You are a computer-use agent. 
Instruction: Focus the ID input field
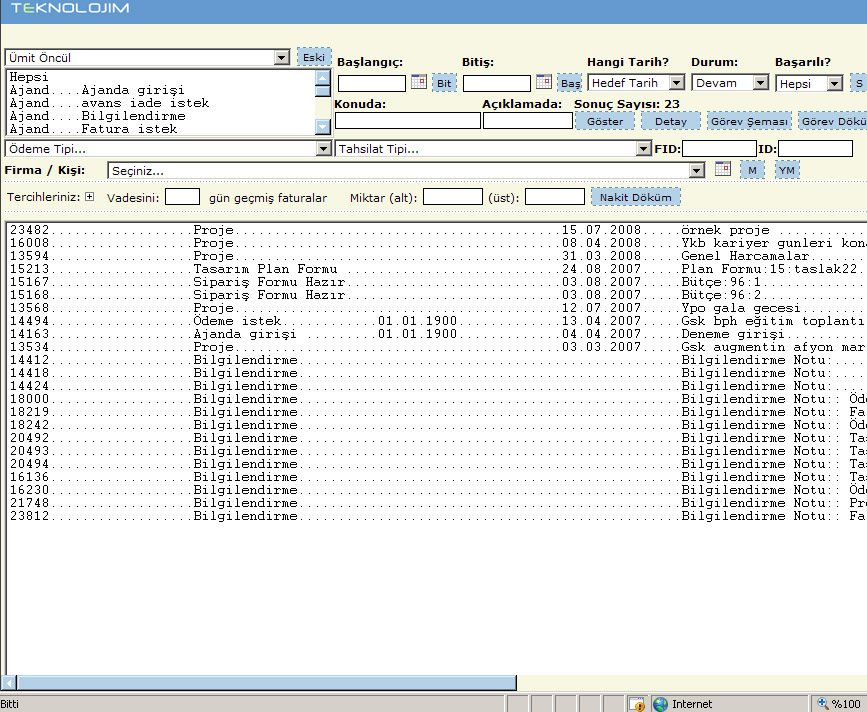coord(816,148)
